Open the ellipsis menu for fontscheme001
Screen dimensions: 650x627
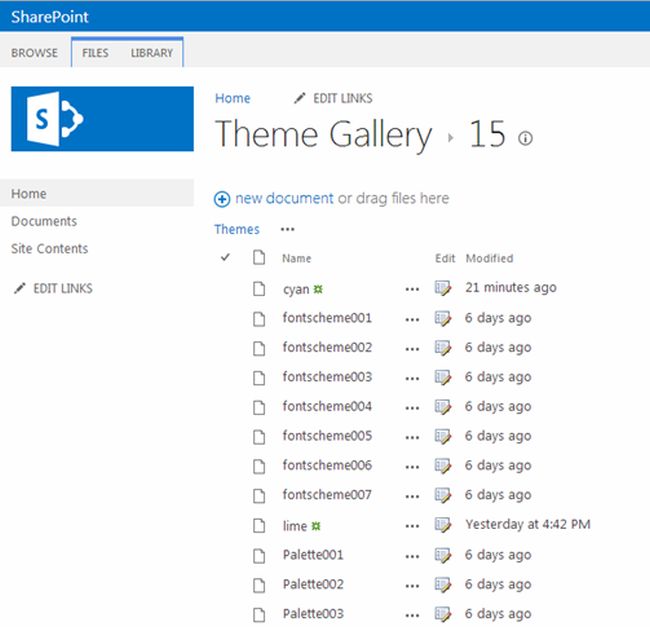point(412,320)
